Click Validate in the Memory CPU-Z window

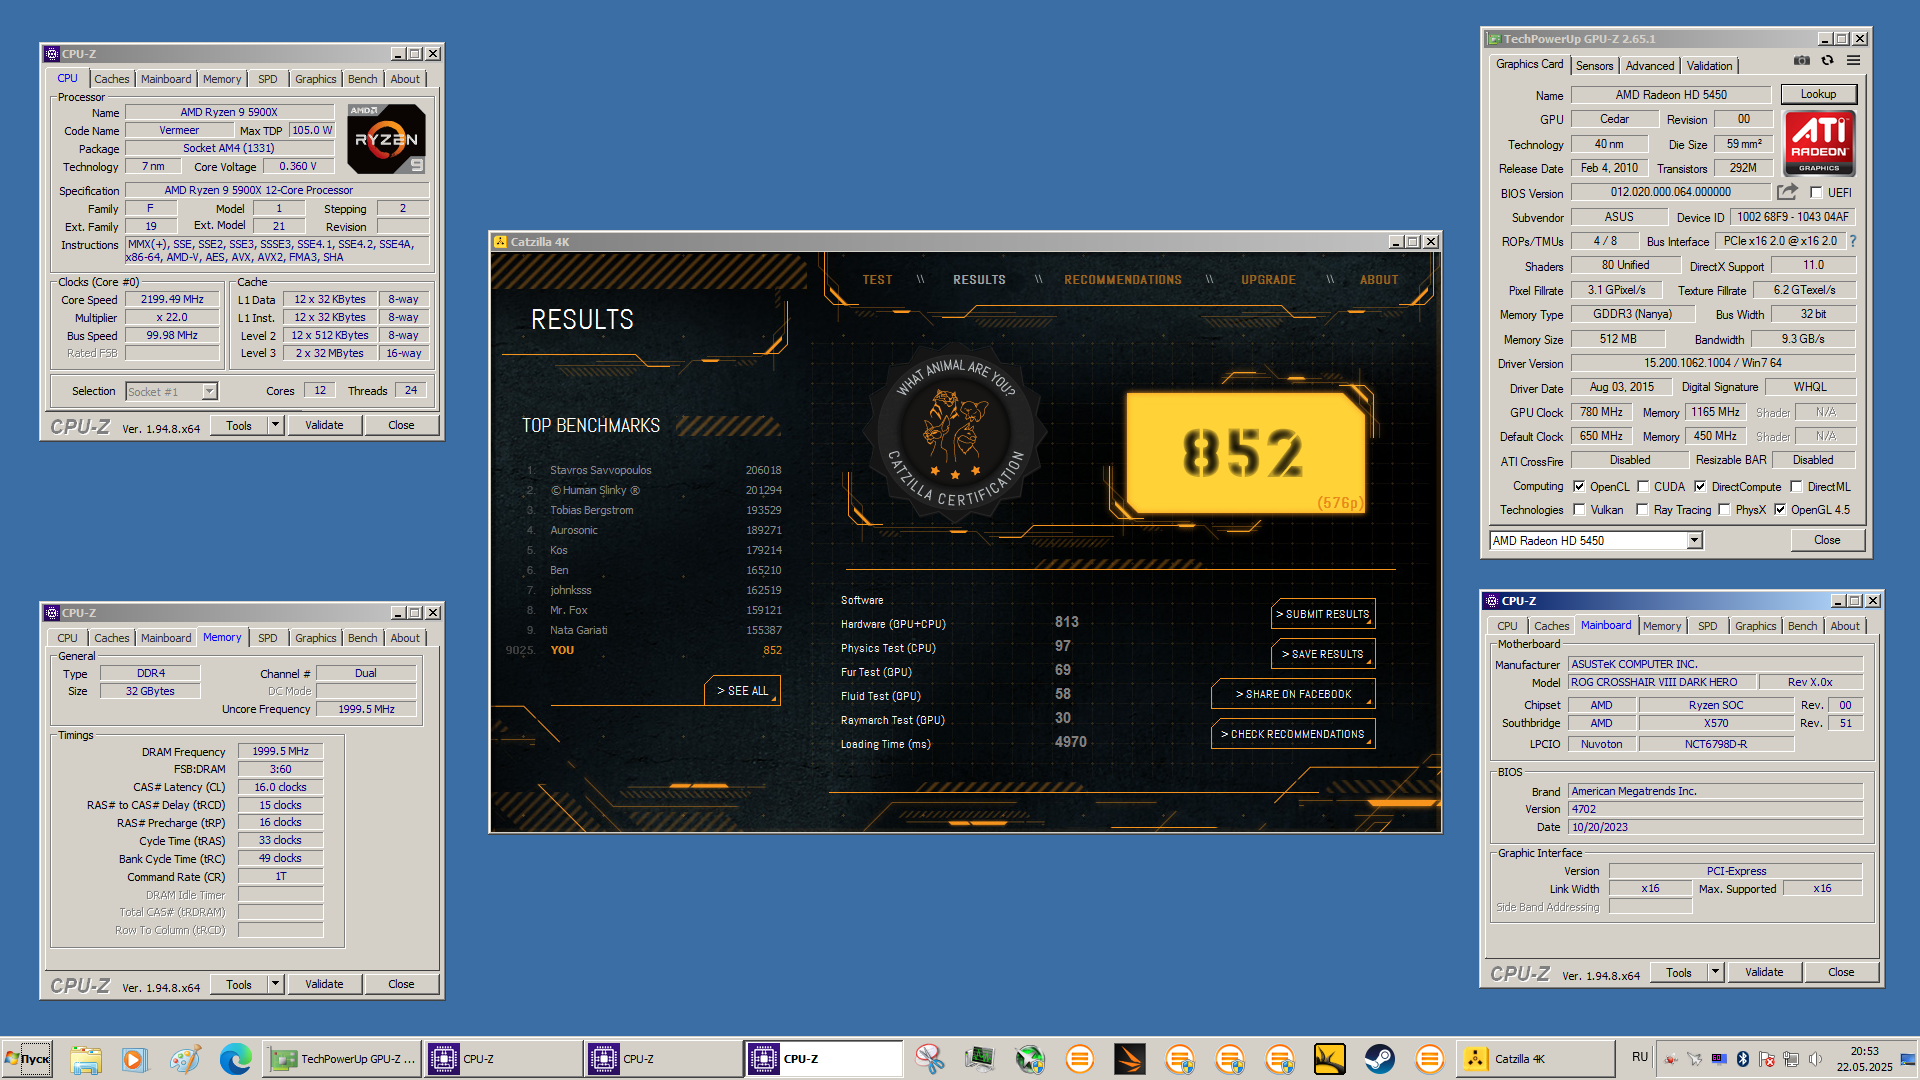point(324,984)
